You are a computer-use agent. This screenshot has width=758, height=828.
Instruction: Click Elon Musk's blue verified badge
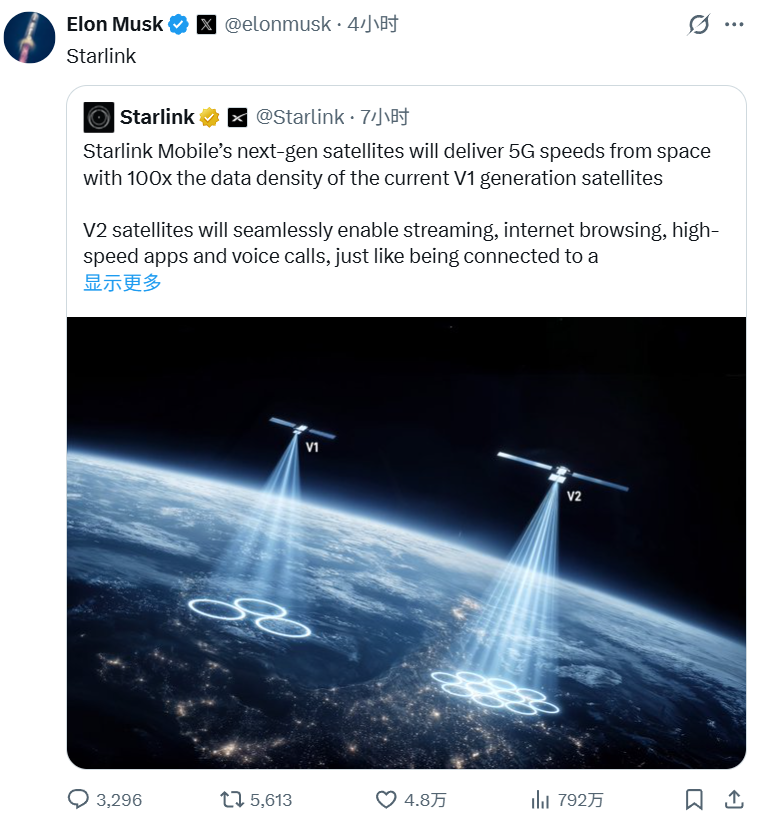tap(178, 25)
